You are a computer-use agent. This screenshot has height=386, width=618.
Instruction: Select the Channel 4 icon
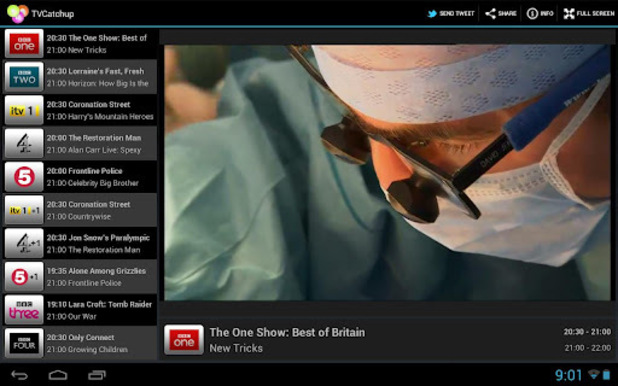click(x=24, y=143)
